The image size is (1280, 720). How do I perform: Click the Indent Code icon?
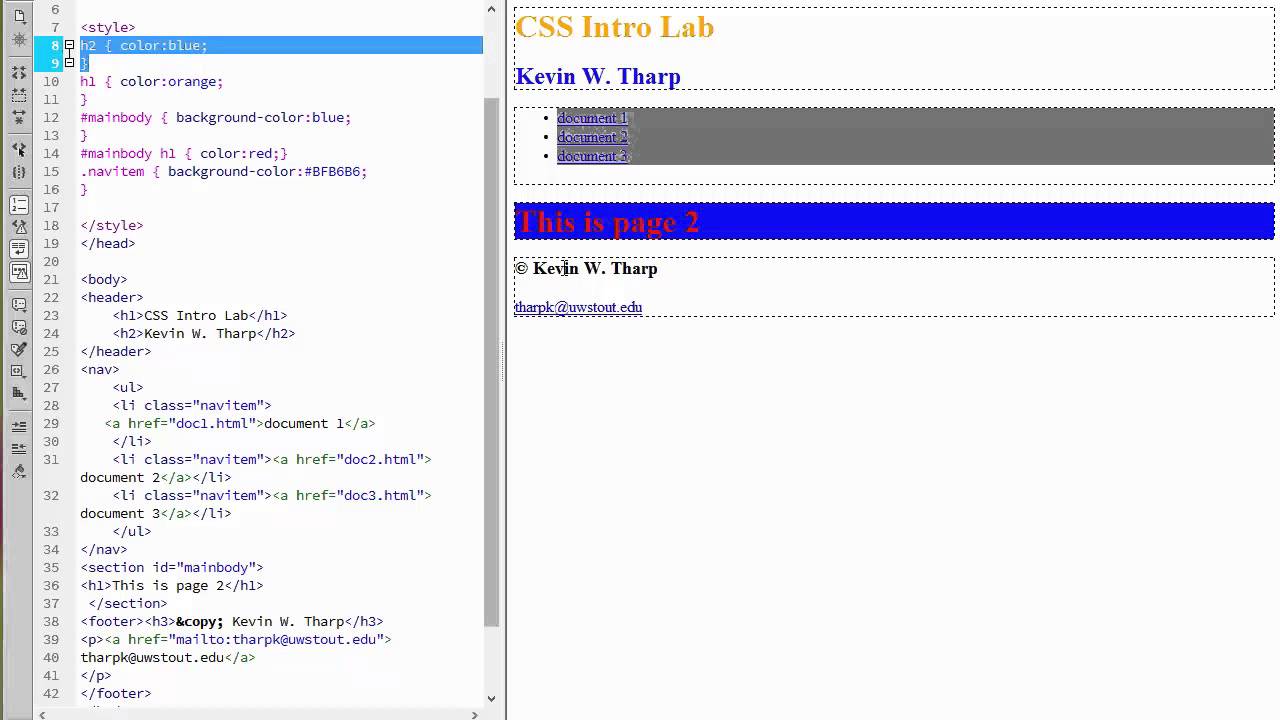click(x=19, y=427)
